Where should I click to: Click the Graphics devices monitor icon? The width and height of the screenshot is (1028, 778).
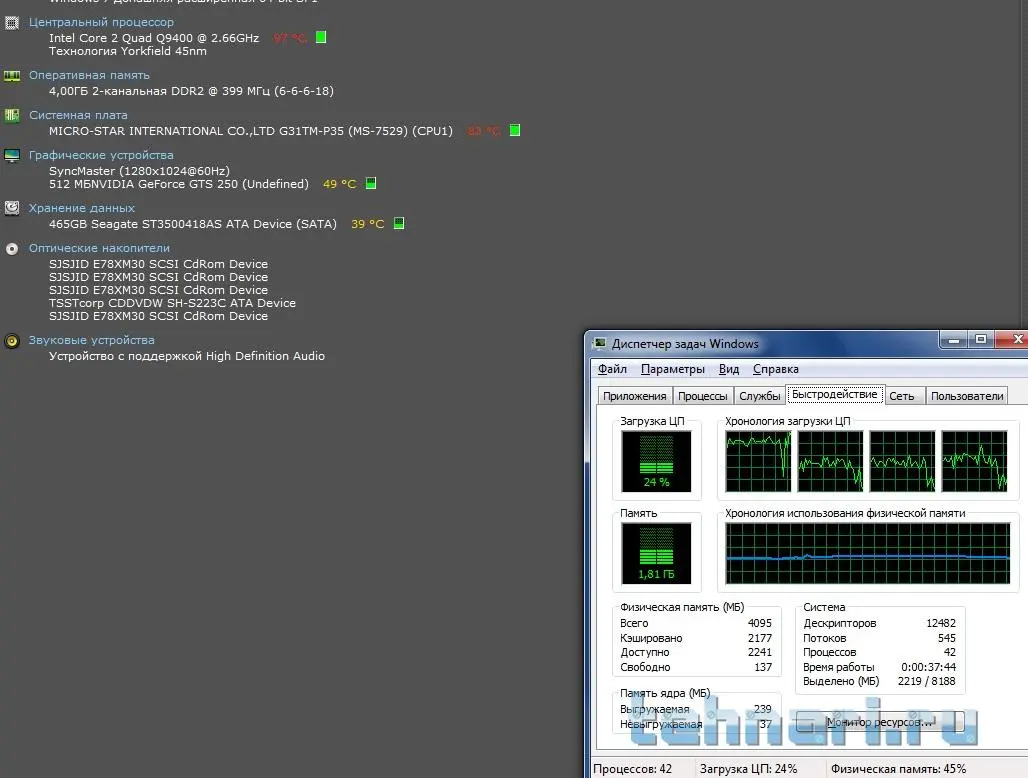tap(12, 156)
